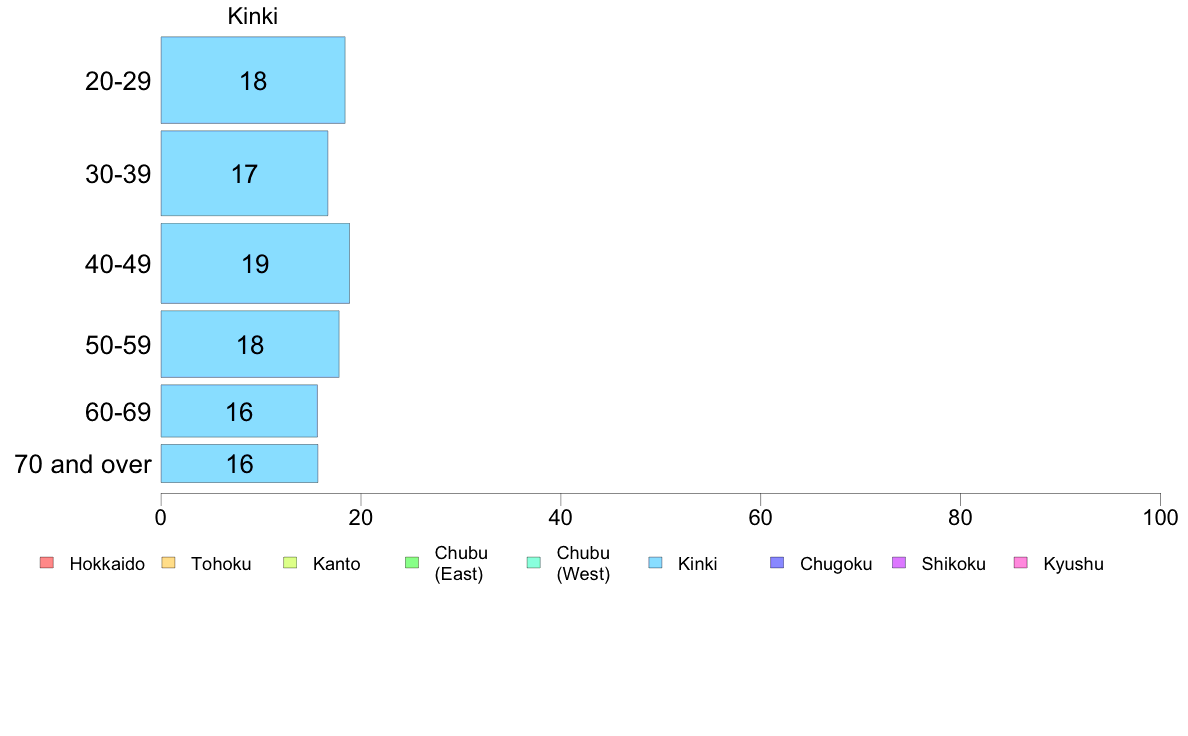Click the Shikoku legend color swatch
This screenshot has height=736, width=1188.
(899, 563)
